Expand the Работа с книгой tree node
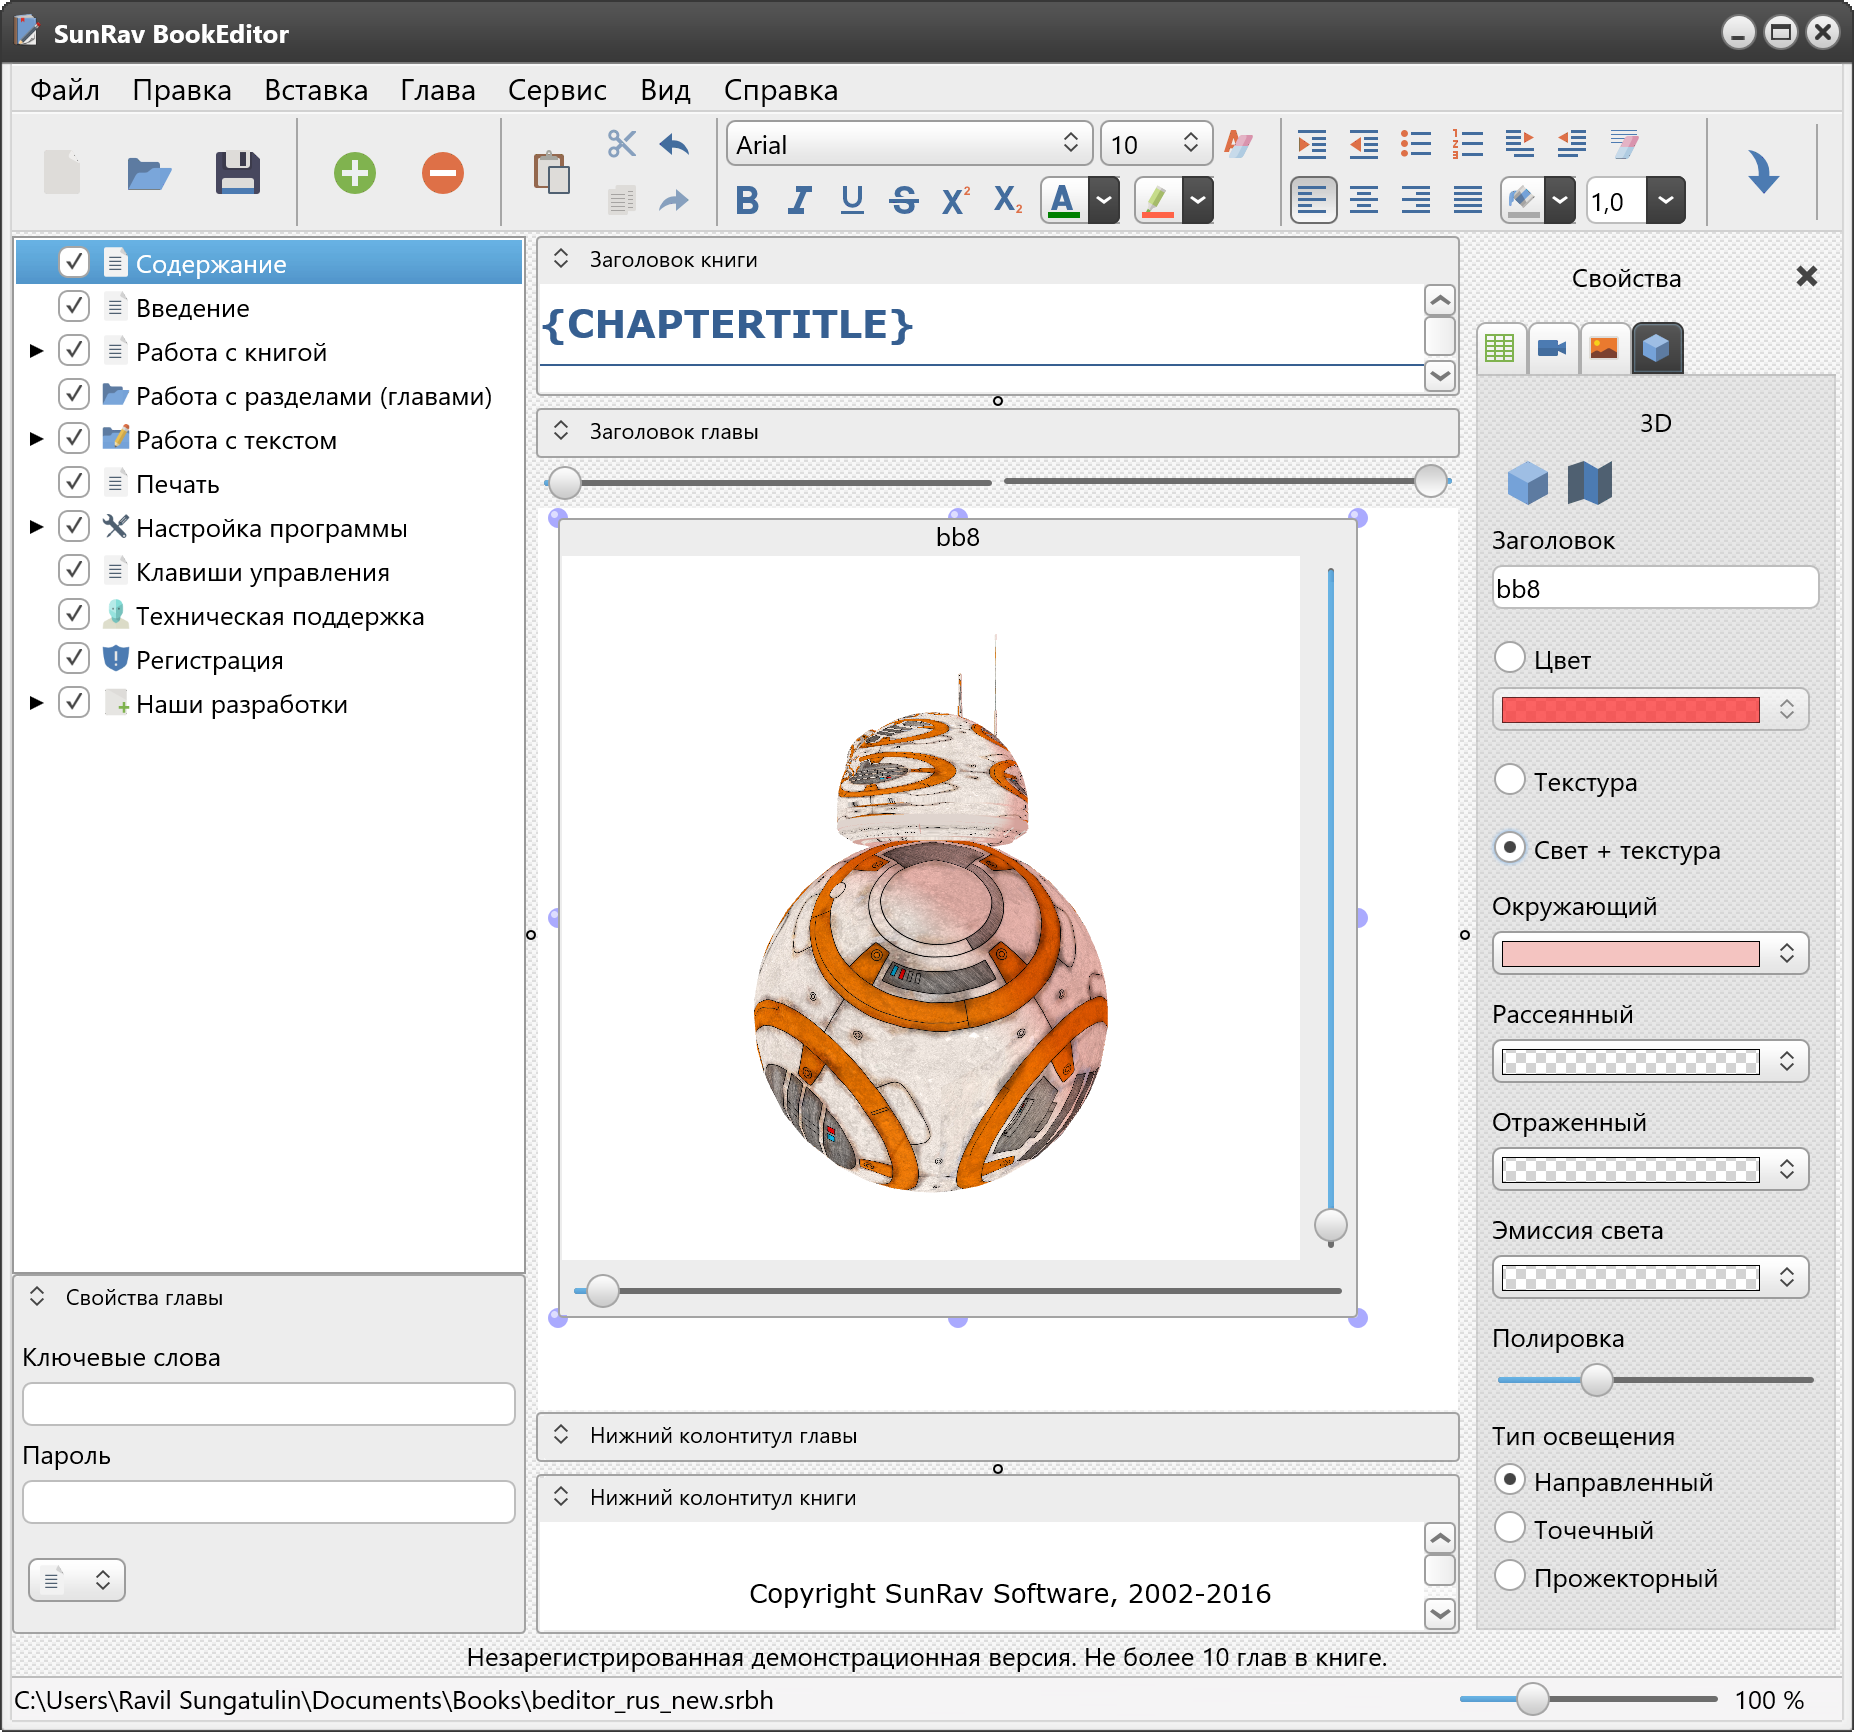 click(x=37, y=351)
